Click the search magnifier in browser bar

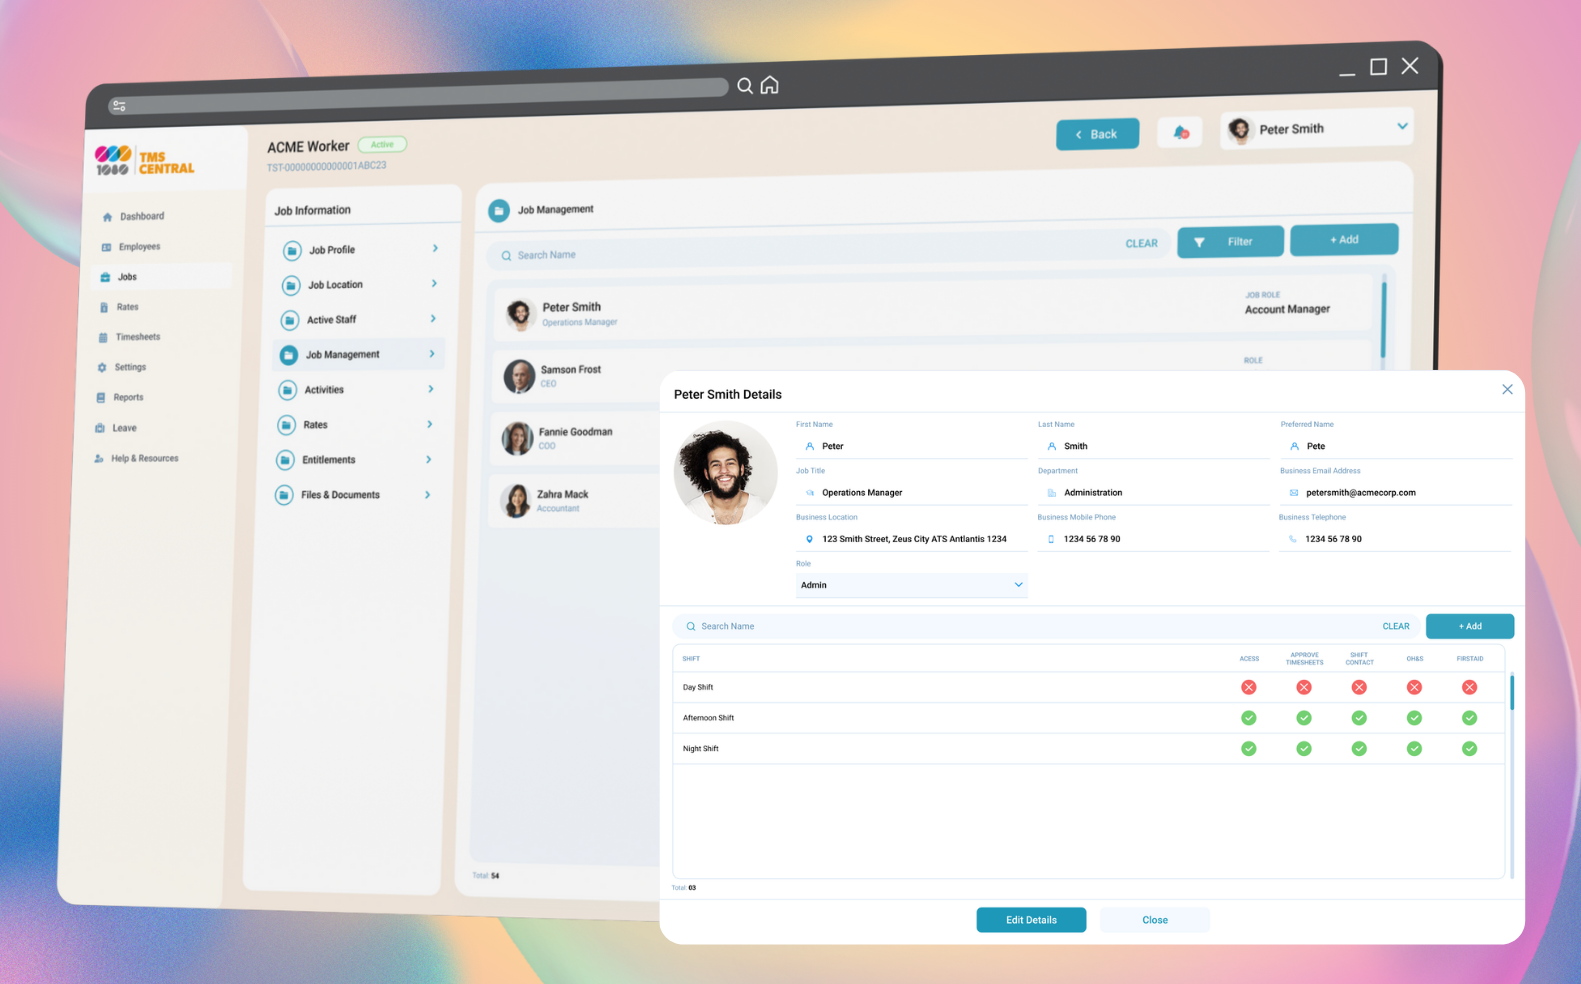coord(745,86)
